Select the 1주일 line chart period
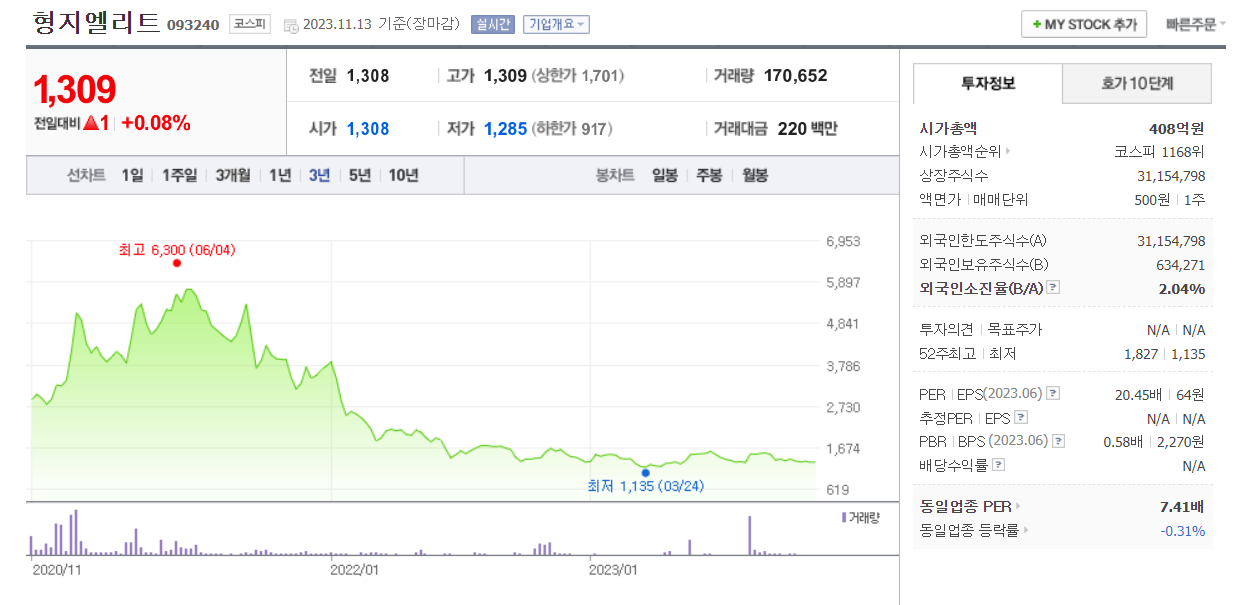 coord(179,175)
